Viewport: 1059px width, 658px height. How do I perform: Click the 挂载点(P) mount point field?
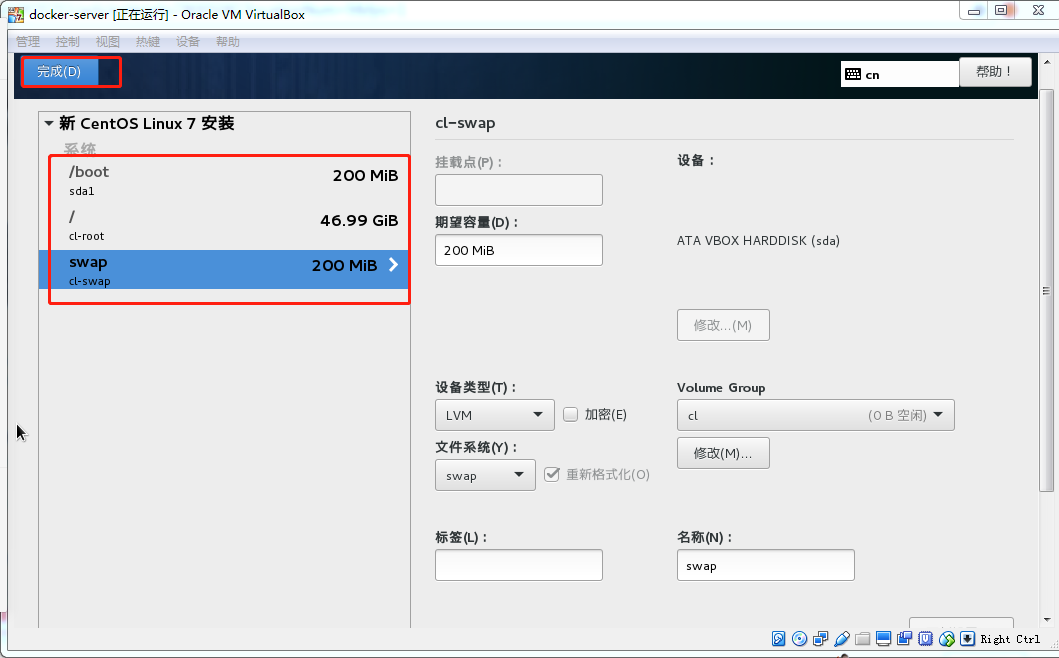(519, 190)
